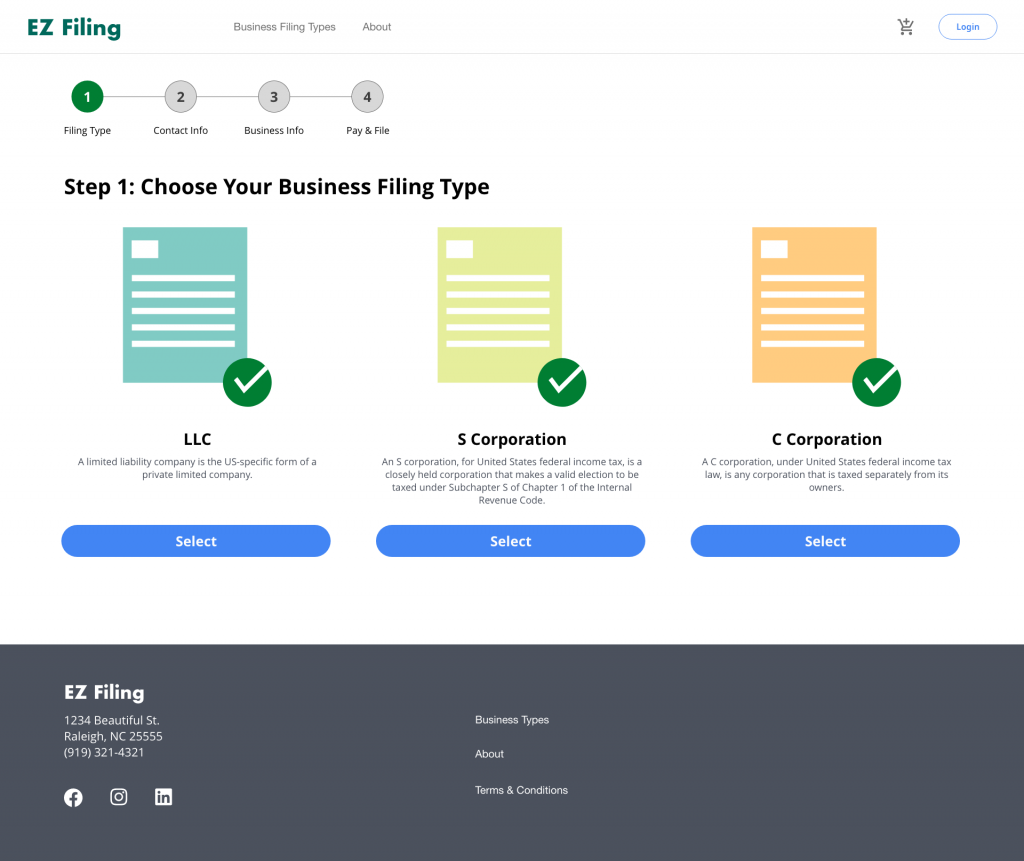Jump to step 3 Business Info
Viewport: 1024px width, 861px height.
[274, 97]
